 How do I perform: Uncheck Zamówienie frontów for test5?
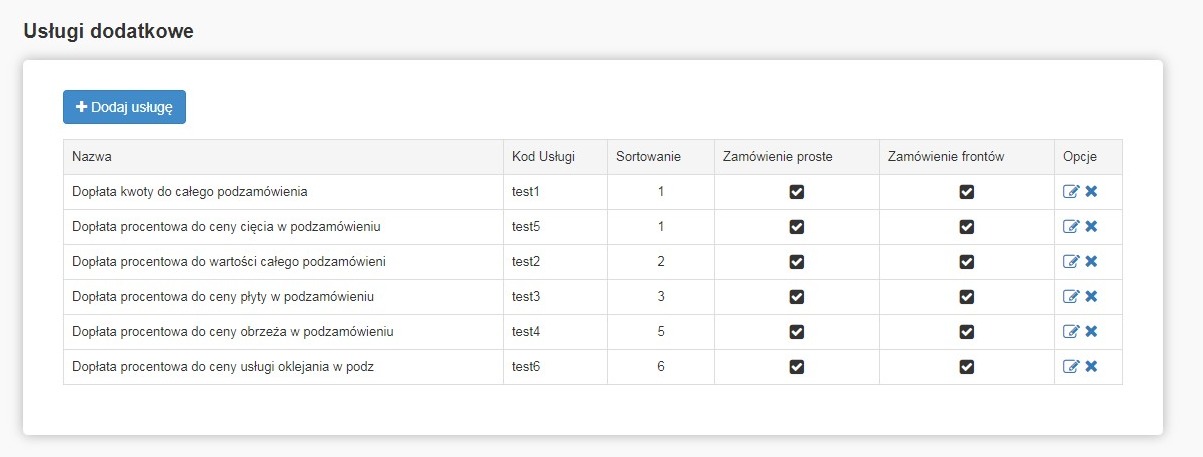[x=967, y=227]
